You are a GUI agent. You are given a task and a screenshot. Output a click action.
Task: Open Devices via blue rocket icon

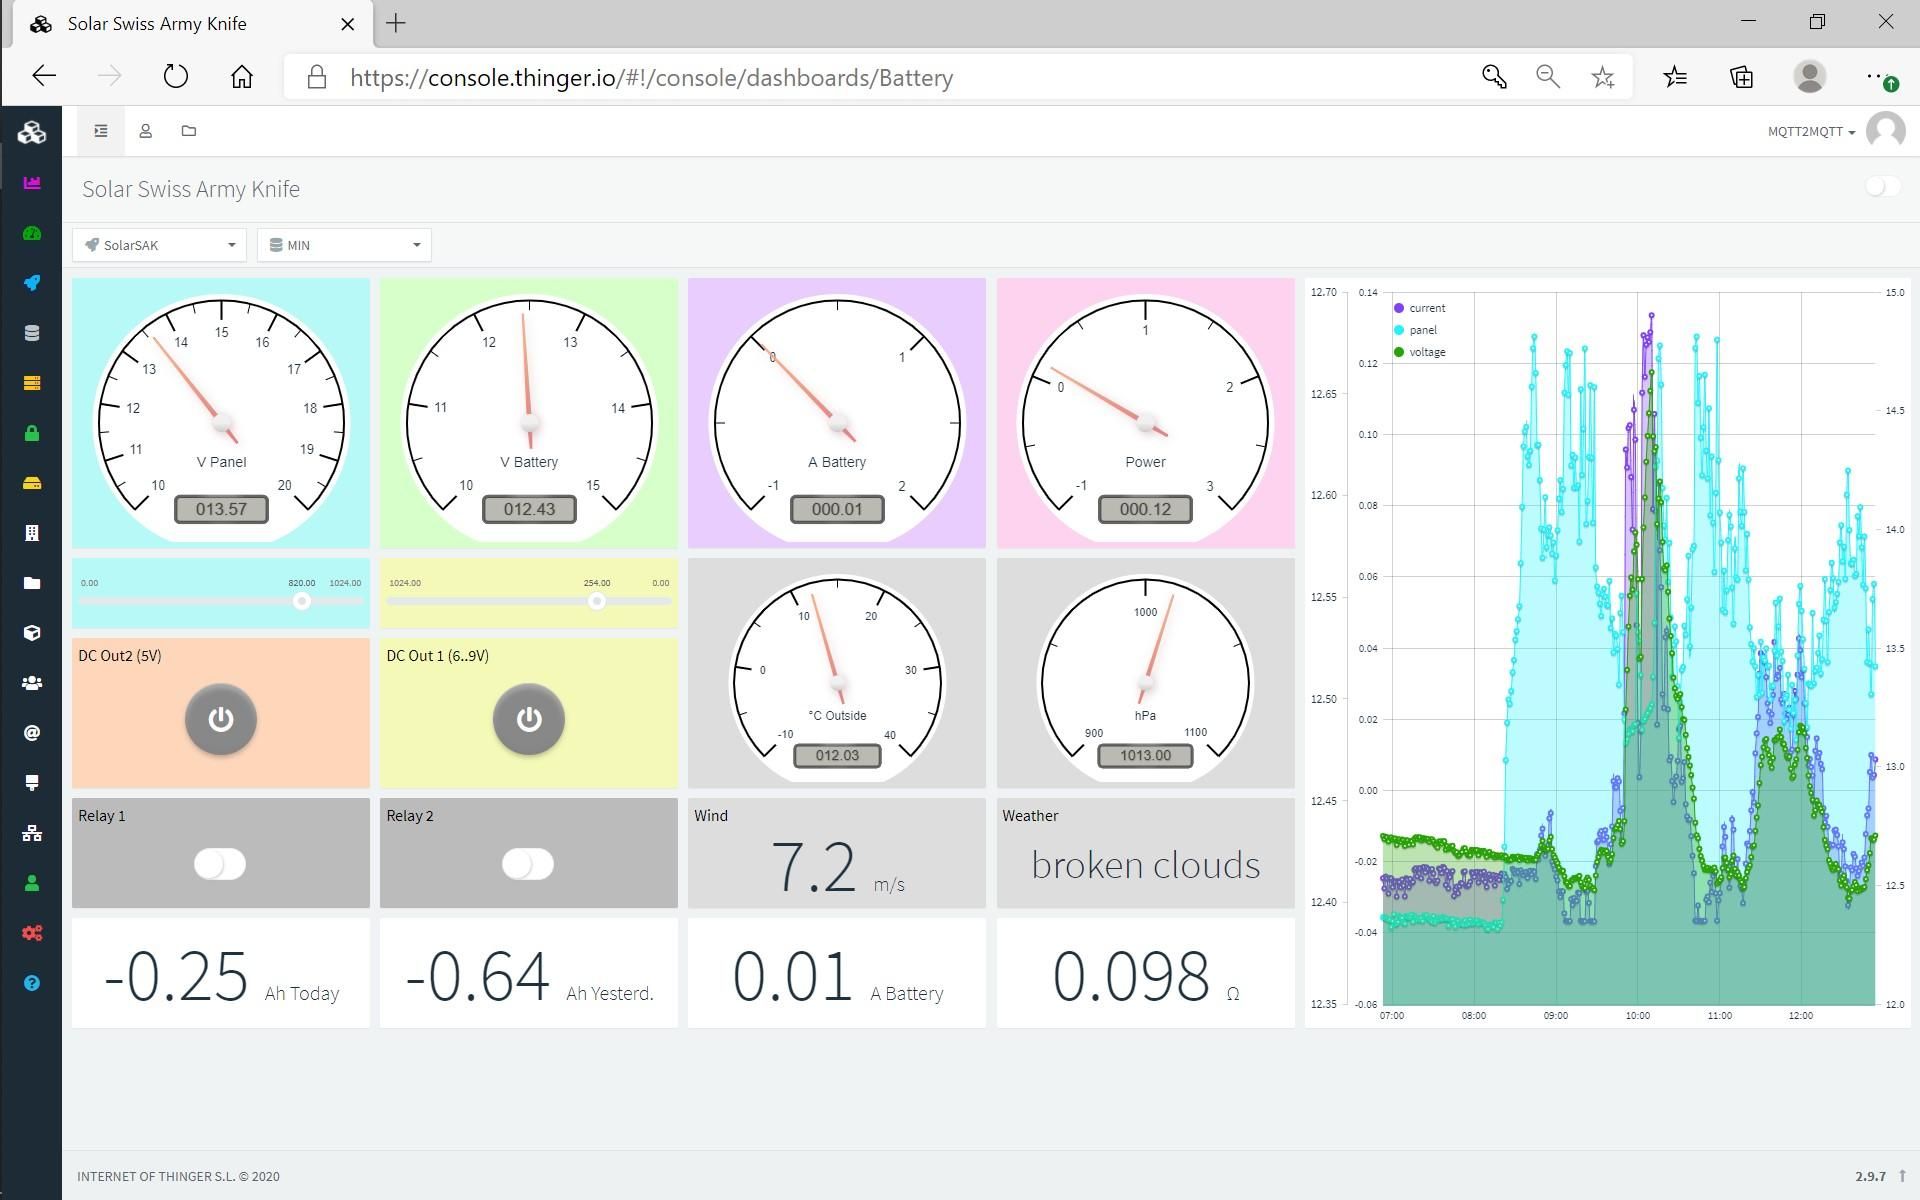(32, 283)
